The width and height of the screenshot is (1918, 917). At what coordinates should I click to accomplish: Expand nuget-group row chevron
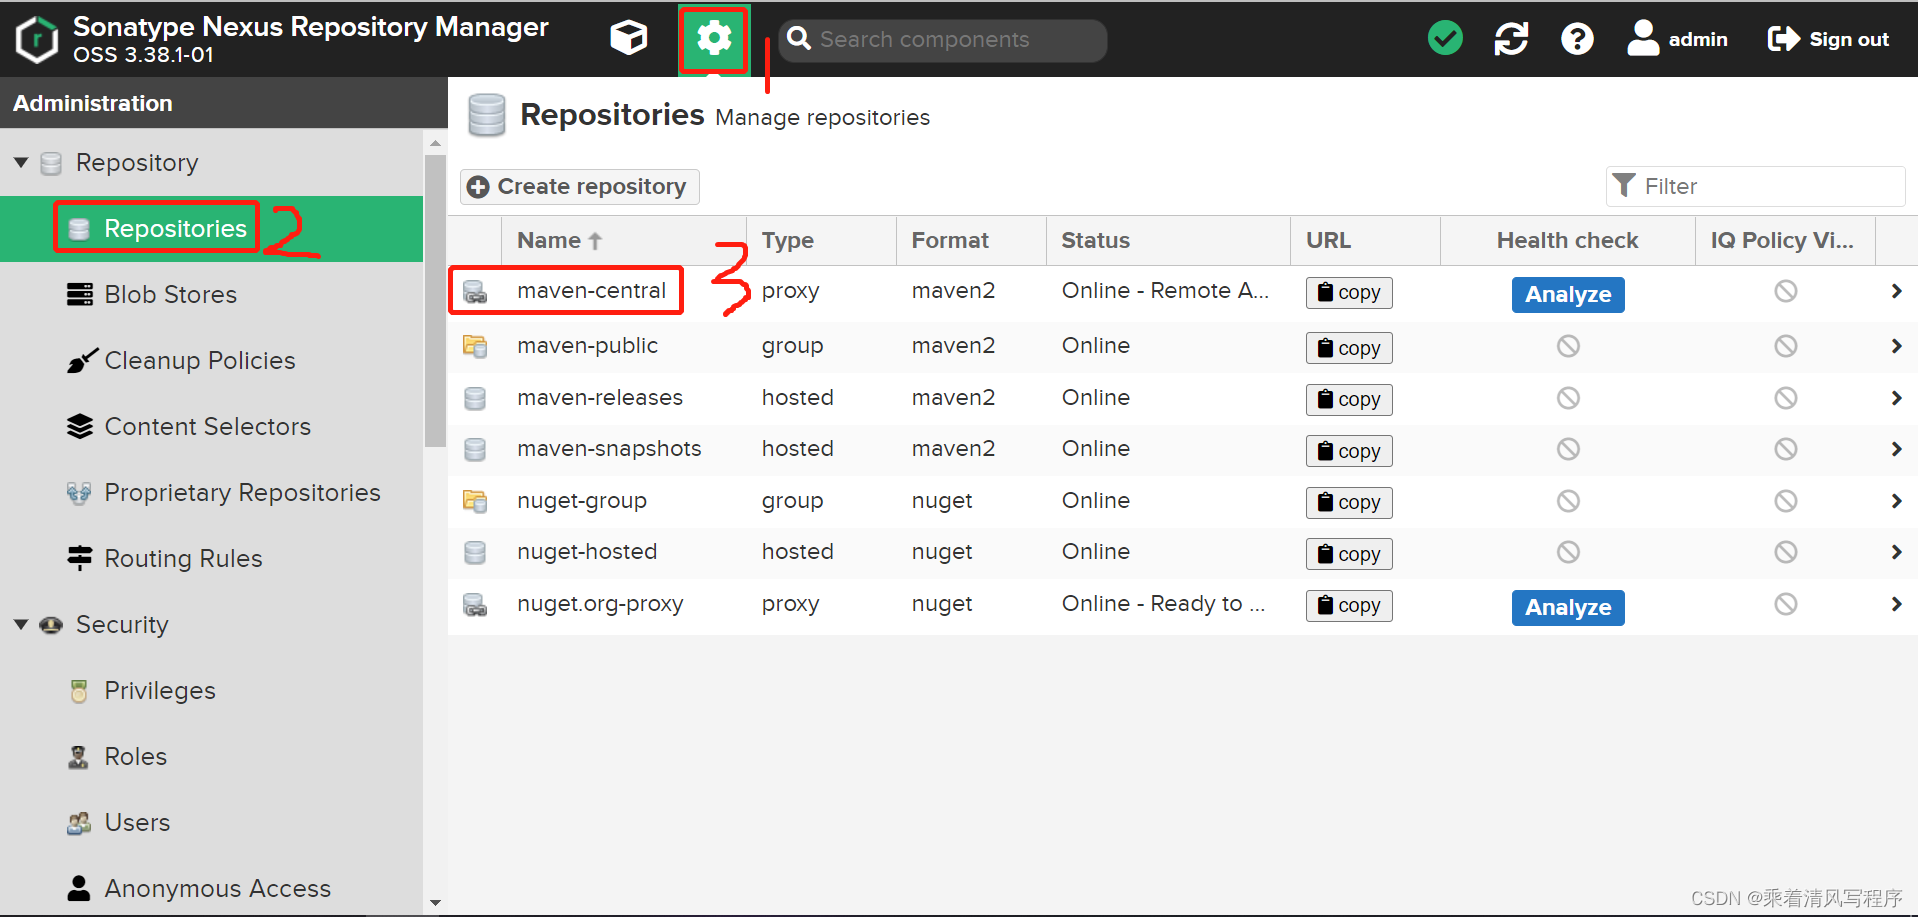coord(1896,501)
